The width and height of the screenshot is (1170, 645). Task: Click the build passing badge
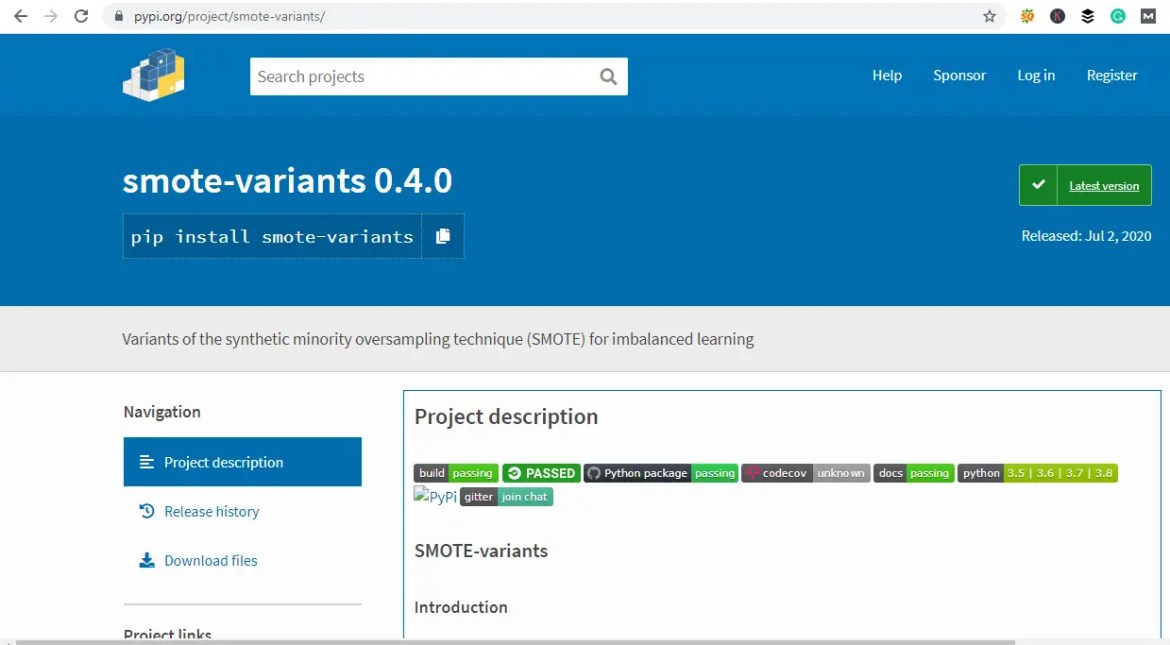pos(456,473)
